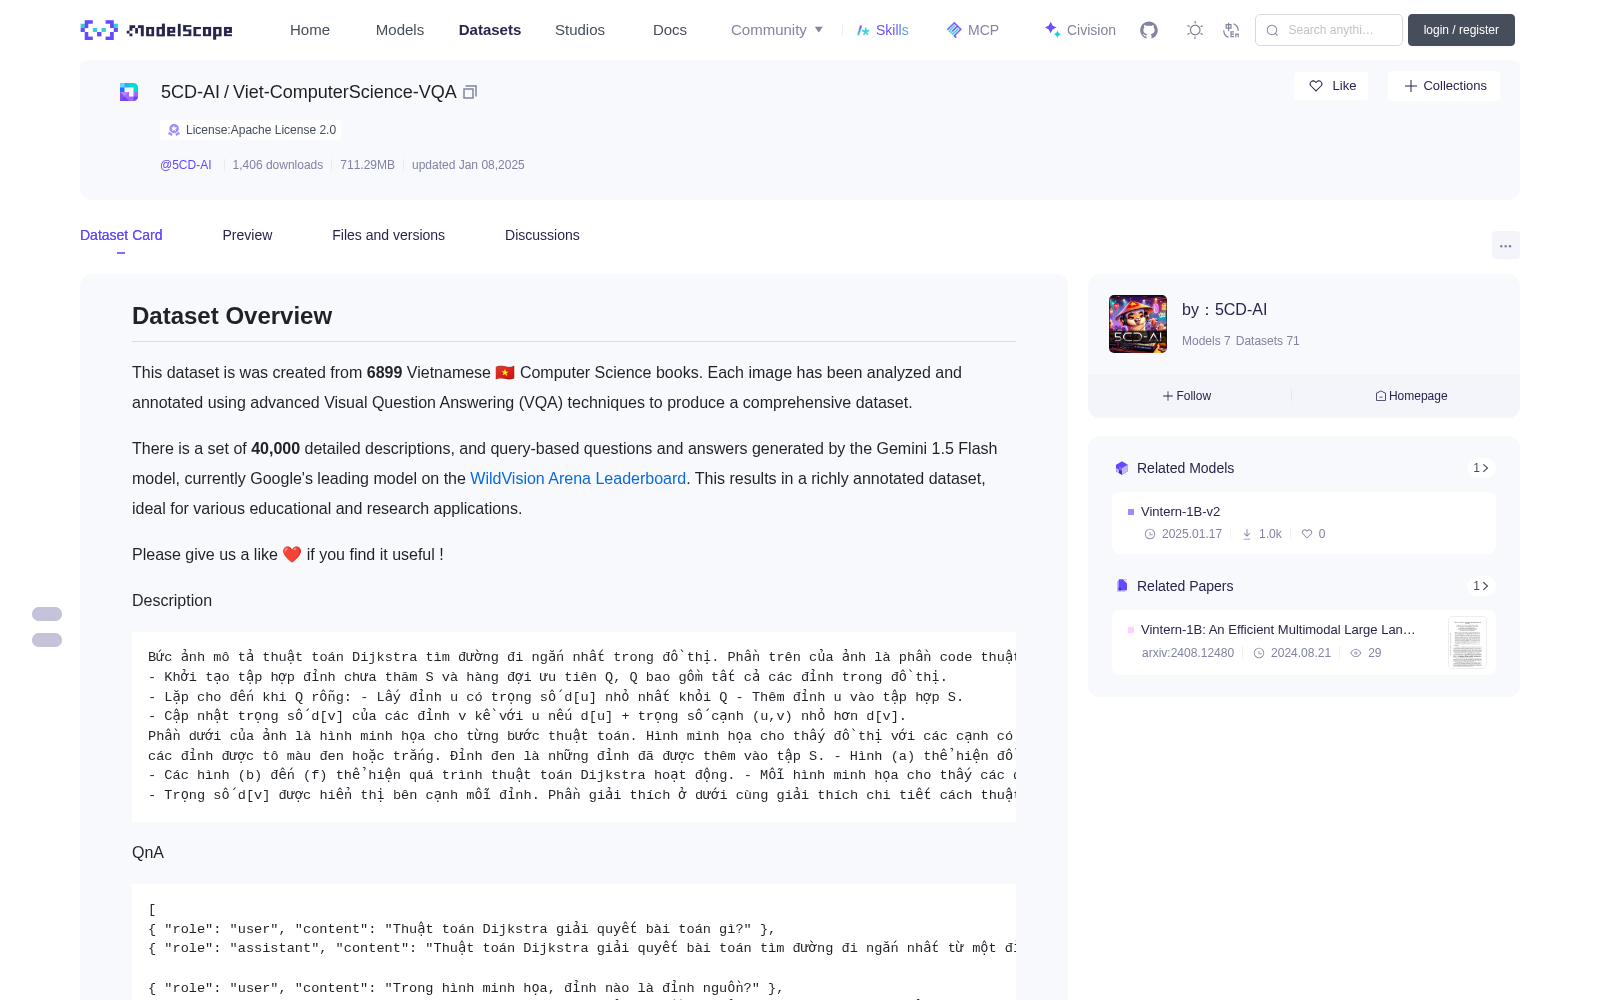
Task: Click the lower floating side pill button
Action: (47, 640)
